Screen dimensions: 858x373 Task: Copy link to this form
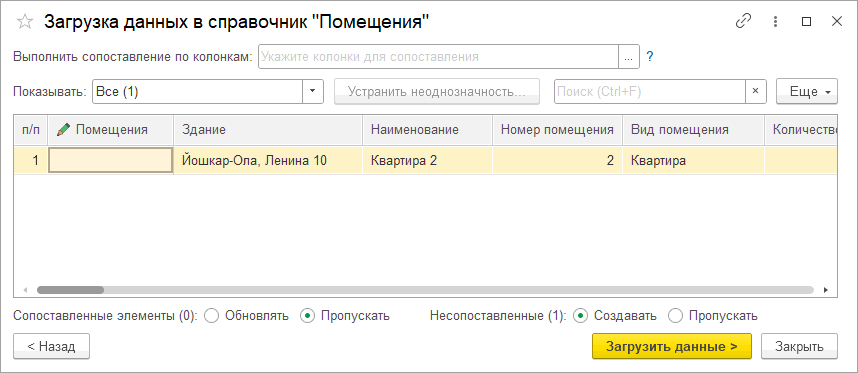click(x=743, y=21)
